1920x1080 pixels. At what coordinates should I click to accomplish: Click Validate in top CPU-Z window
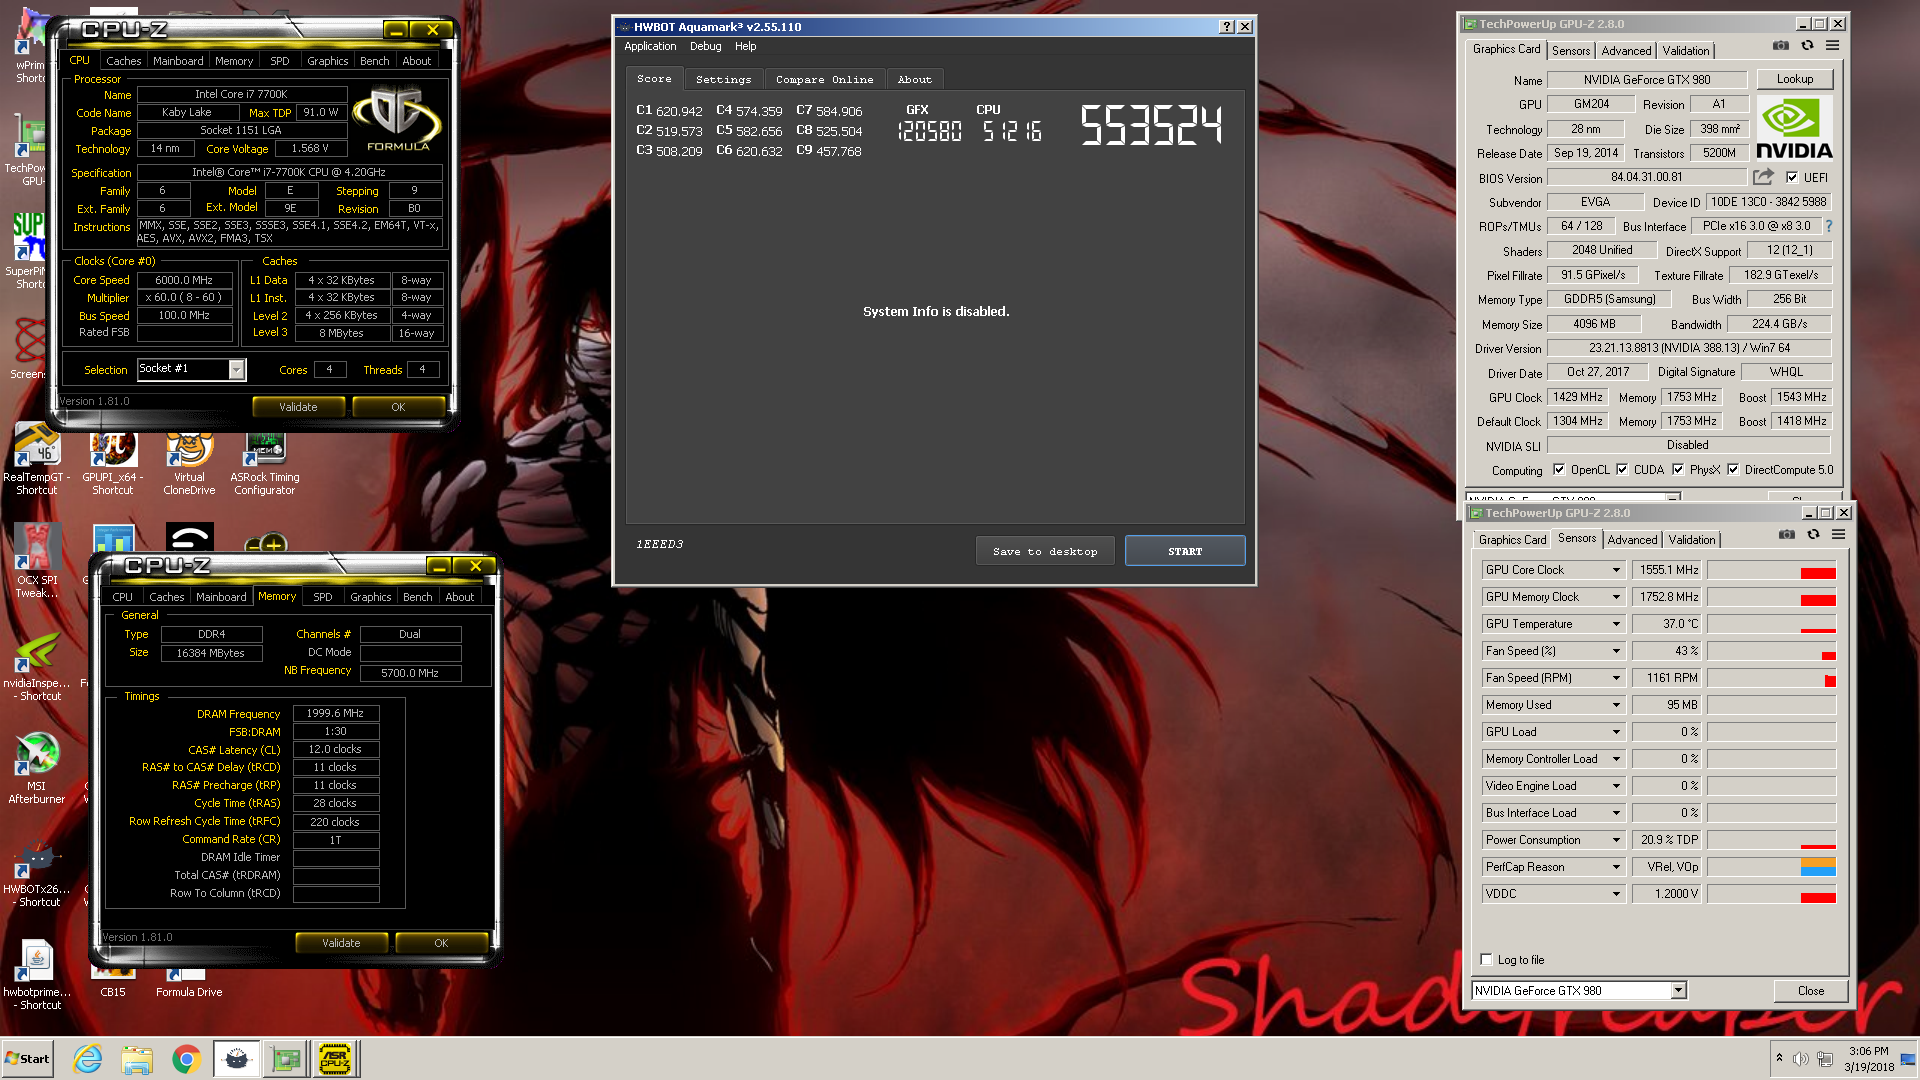coord(298,407)
